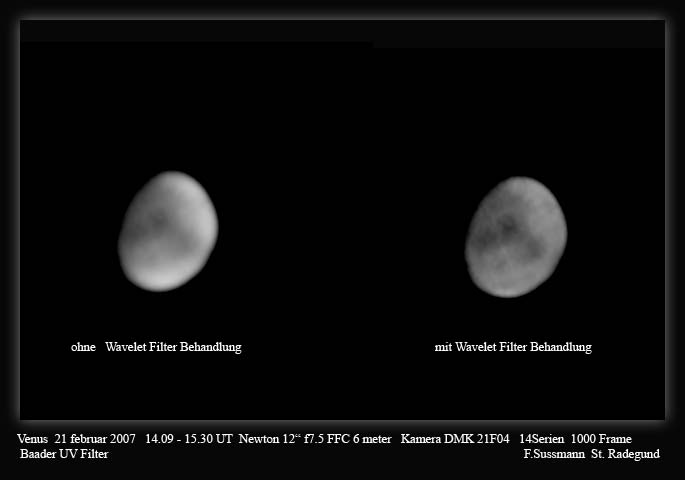Click the '14Serien' text in footer
The image size is (685, 480).
point(541,439)
